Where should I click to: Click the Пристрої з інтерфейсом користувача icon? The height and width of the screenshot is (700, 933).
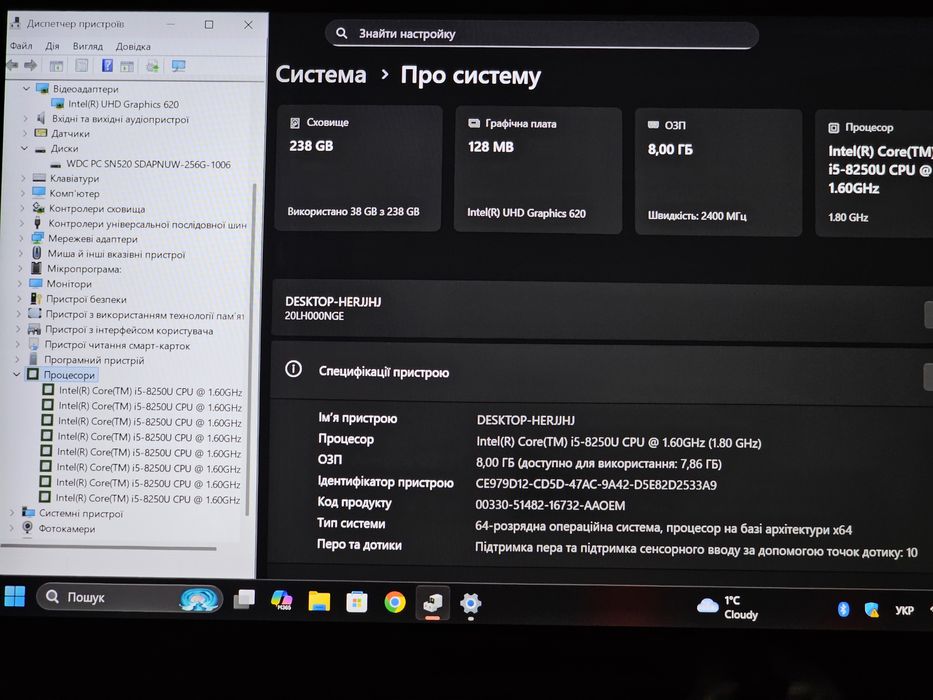click(35, 329)
